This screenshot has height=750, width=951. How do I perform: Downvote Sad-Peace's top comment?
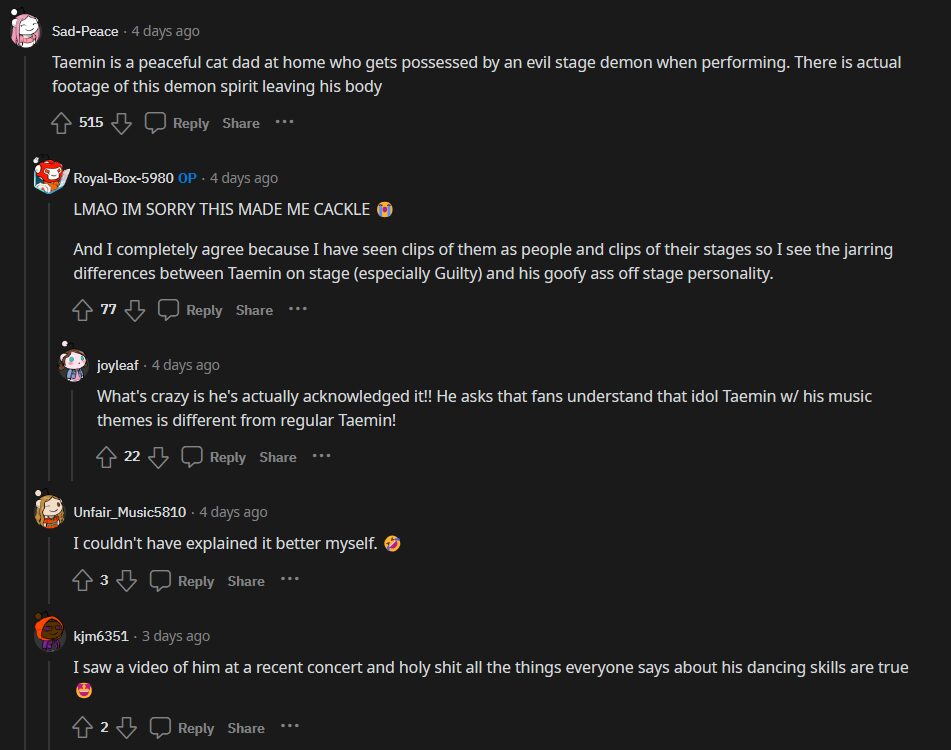[121, 123]
